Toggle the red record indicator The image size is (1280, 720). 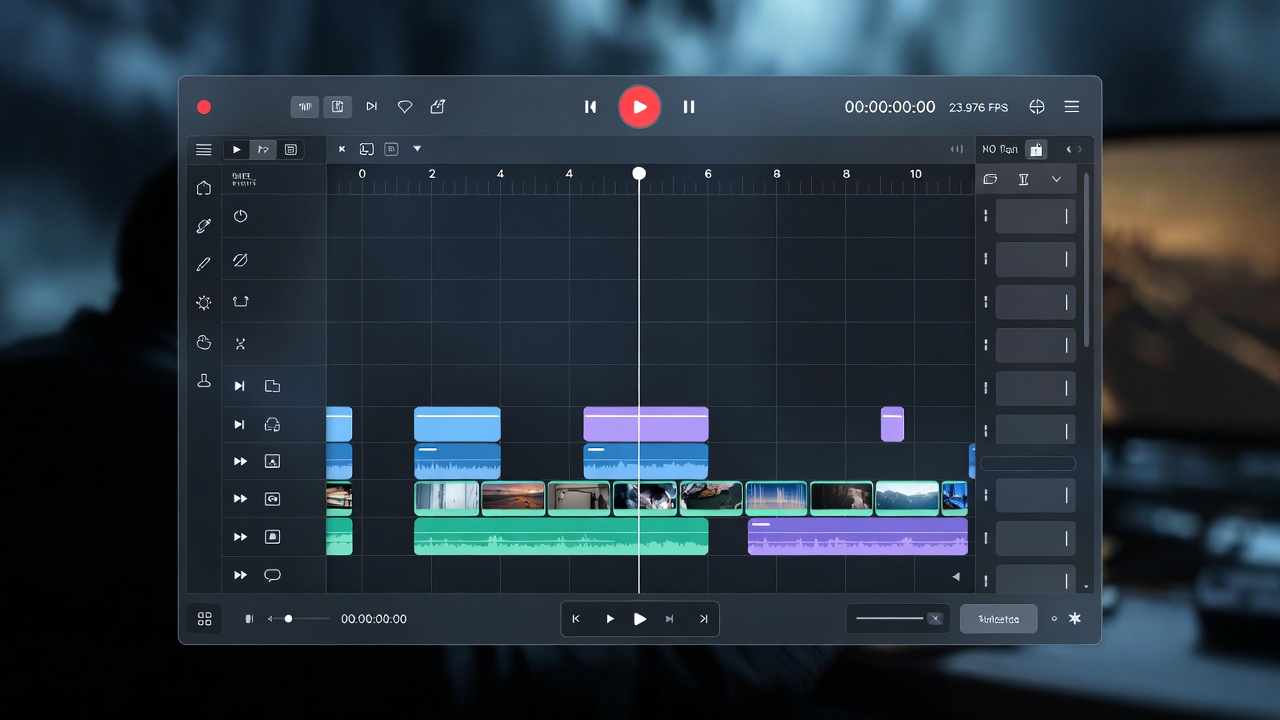(x=205, y=107)
